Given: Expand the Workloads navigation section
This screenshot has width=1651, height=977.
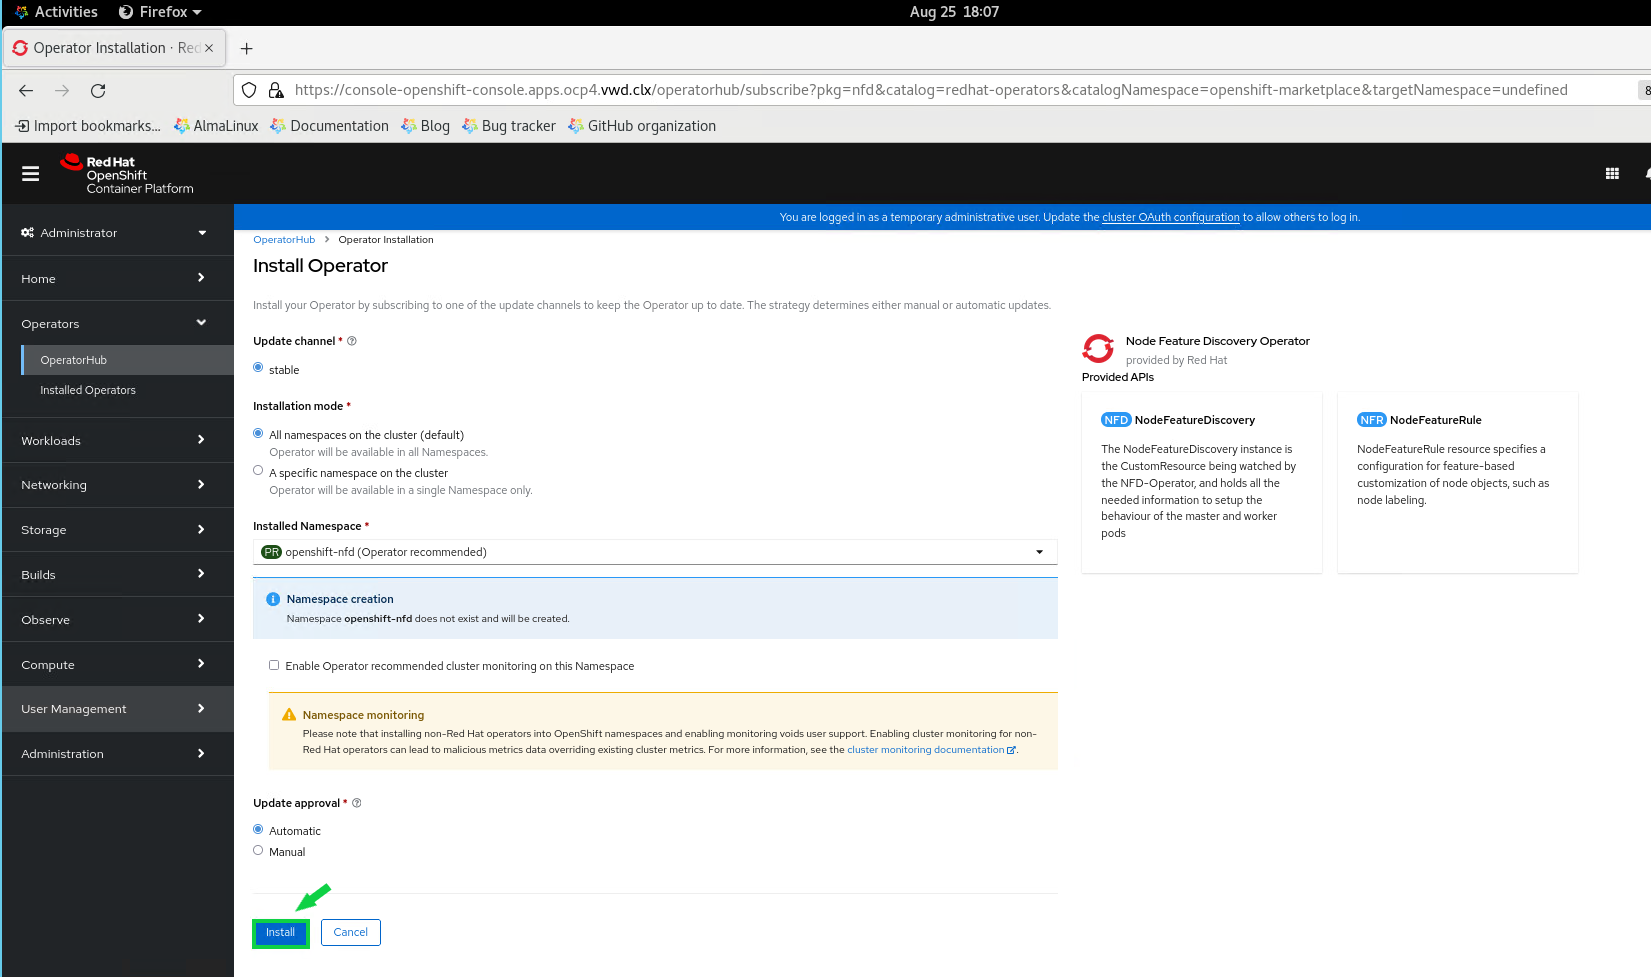Looking at the screenshot, I should point(117,441).
